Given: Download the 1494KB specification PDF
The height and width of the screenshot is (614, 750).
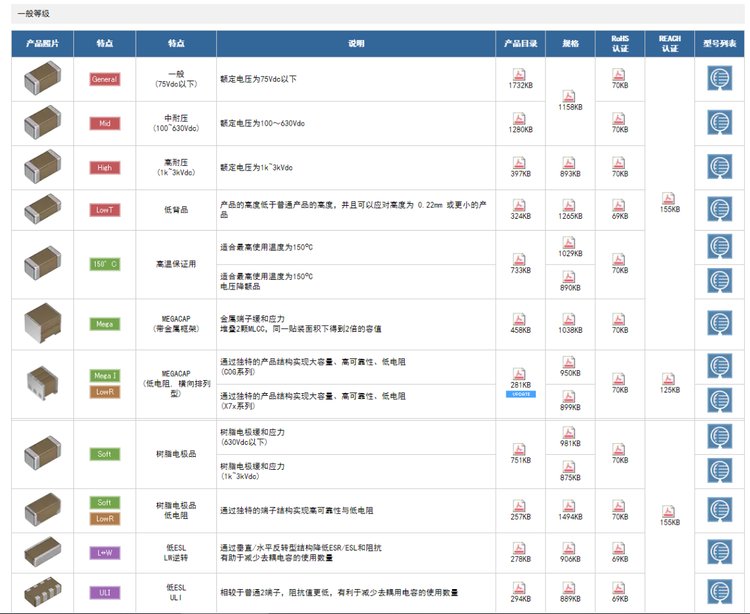Looking at the screenshot, I should pos(570,505).
